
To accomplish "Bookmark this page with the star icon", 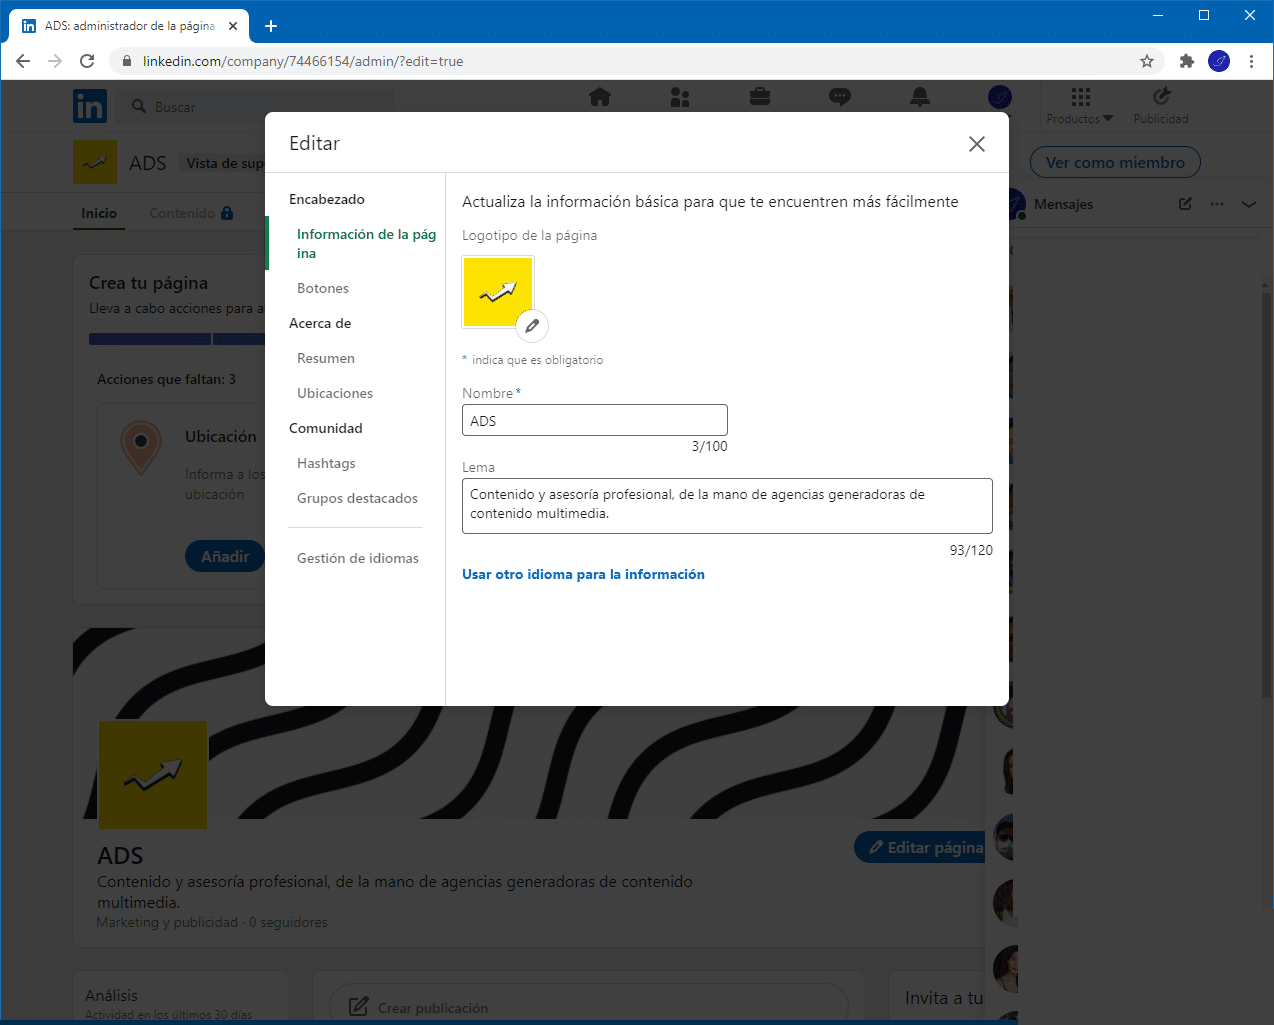I will pos(1147,61).
